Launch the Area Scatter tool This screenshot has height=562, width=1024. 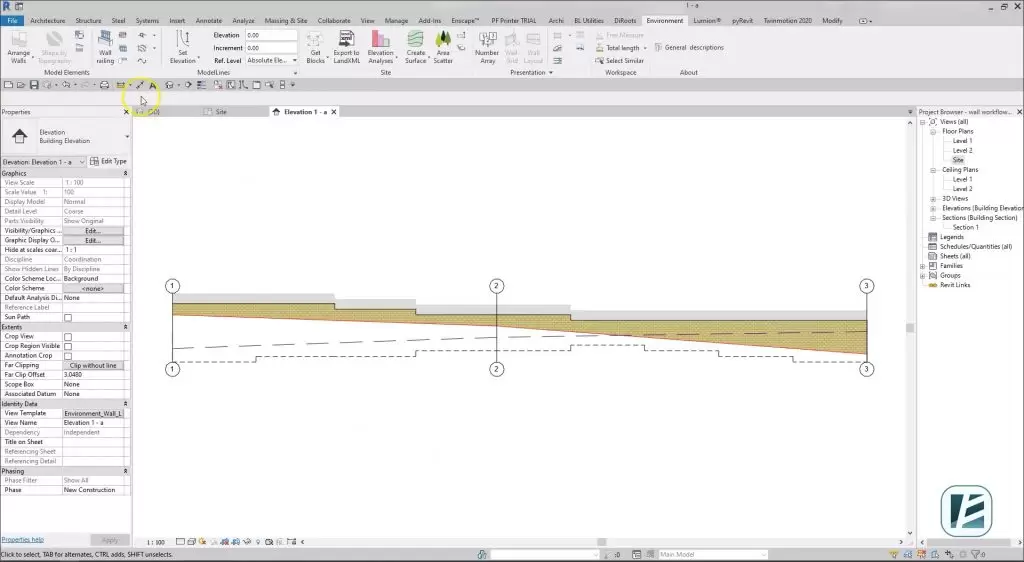pos(443,45)
